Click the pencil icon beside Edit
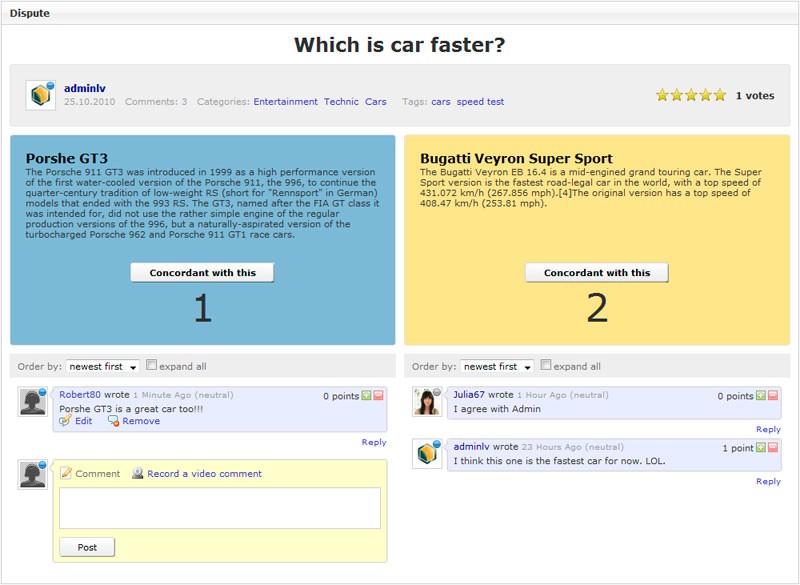The height and width of the screenshot is (585, 800). click(65, 421)
